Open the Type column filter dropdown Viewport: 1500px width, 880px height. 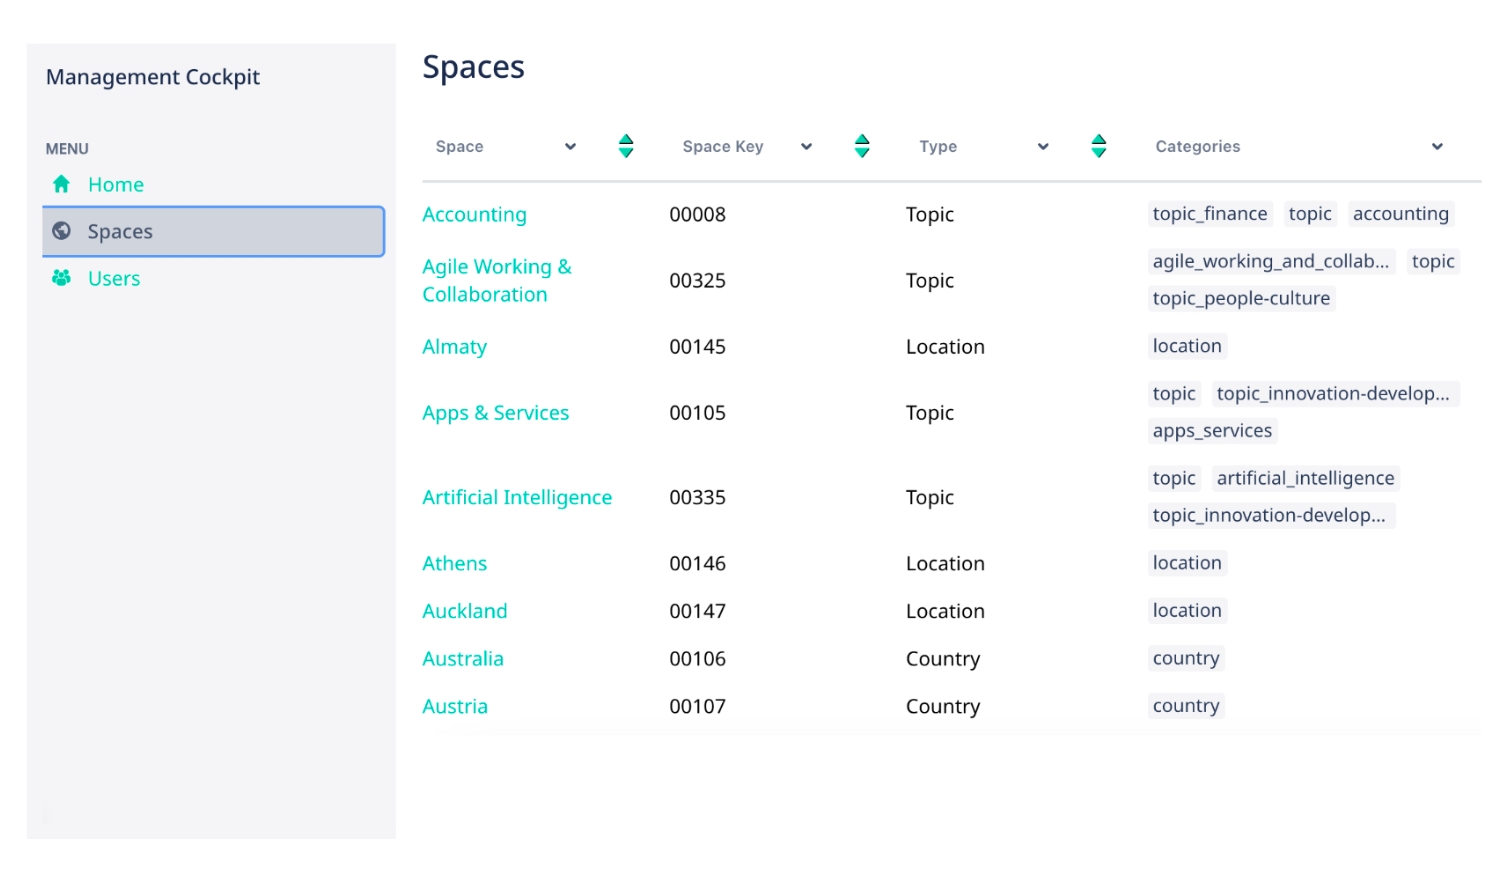click(1043, 147)
